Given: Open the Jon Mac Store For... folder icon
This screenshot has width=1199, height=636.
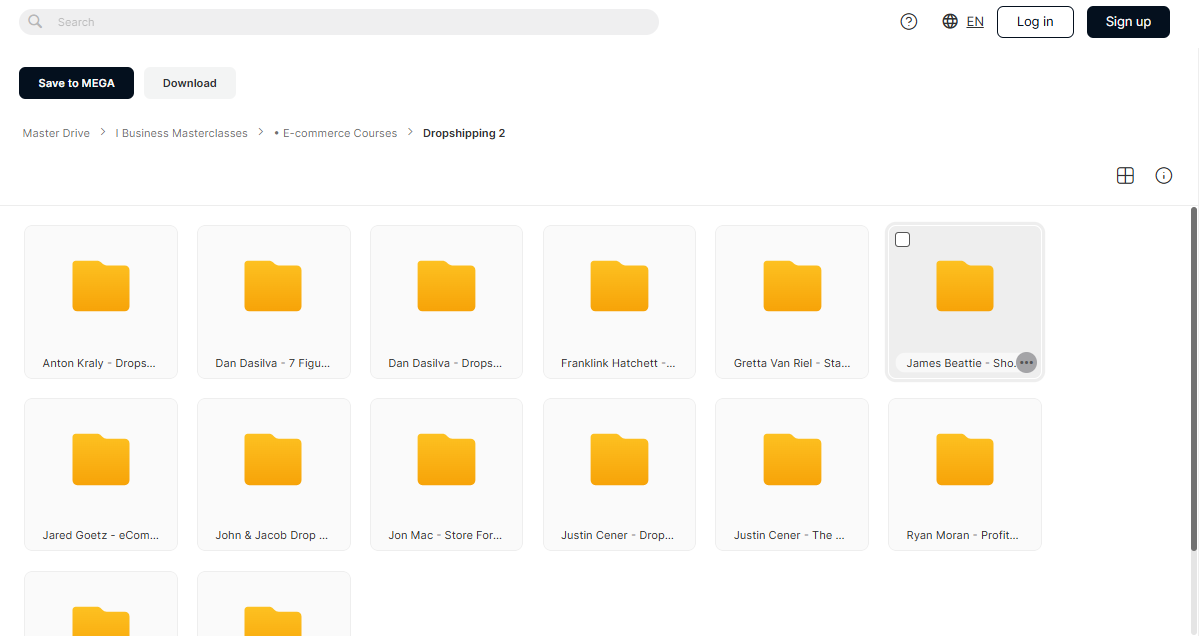Looking at the screenshot, I should click(x=447, y=459).
